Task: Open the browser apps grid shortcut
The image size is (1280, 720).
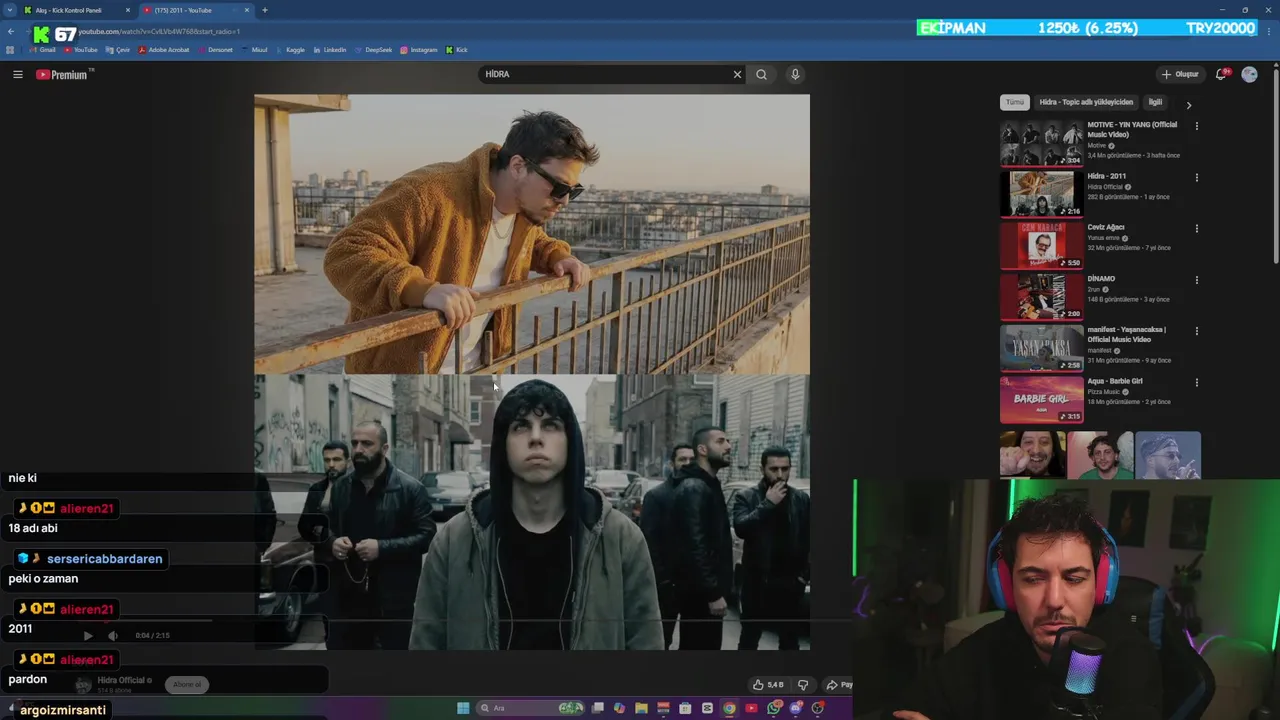Action: point(10,50)
